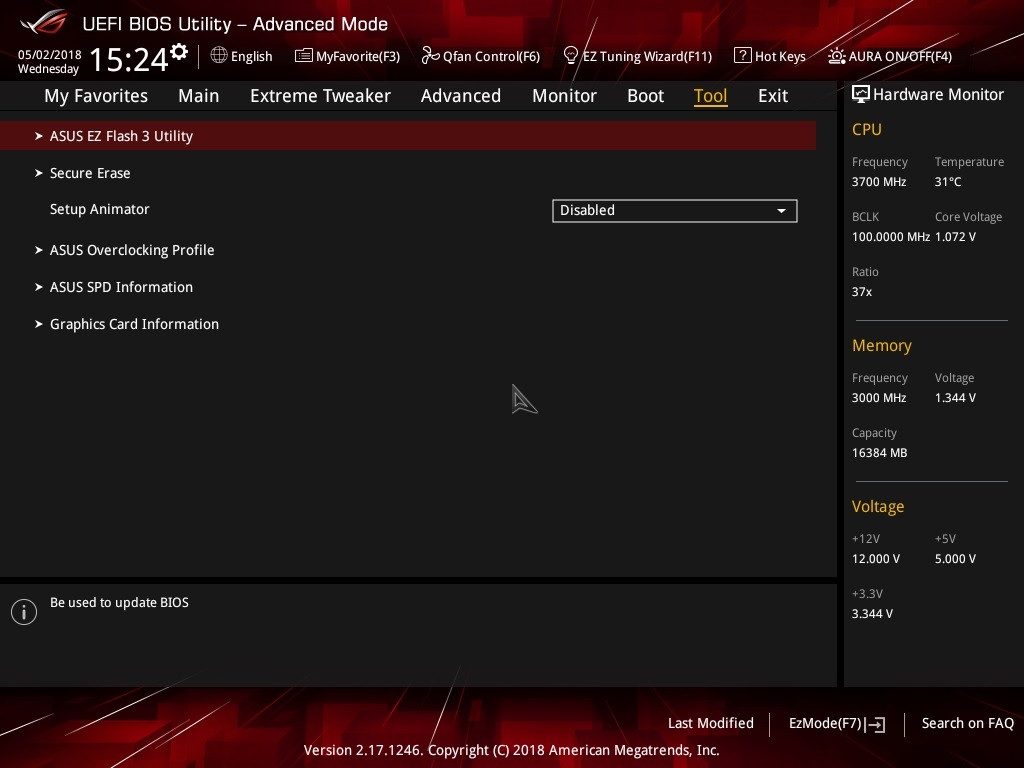This screenshot has width=1024, height=768.
Task: Expand ASUS EZ Flash 3 Utility
Action: pos(121,136)
